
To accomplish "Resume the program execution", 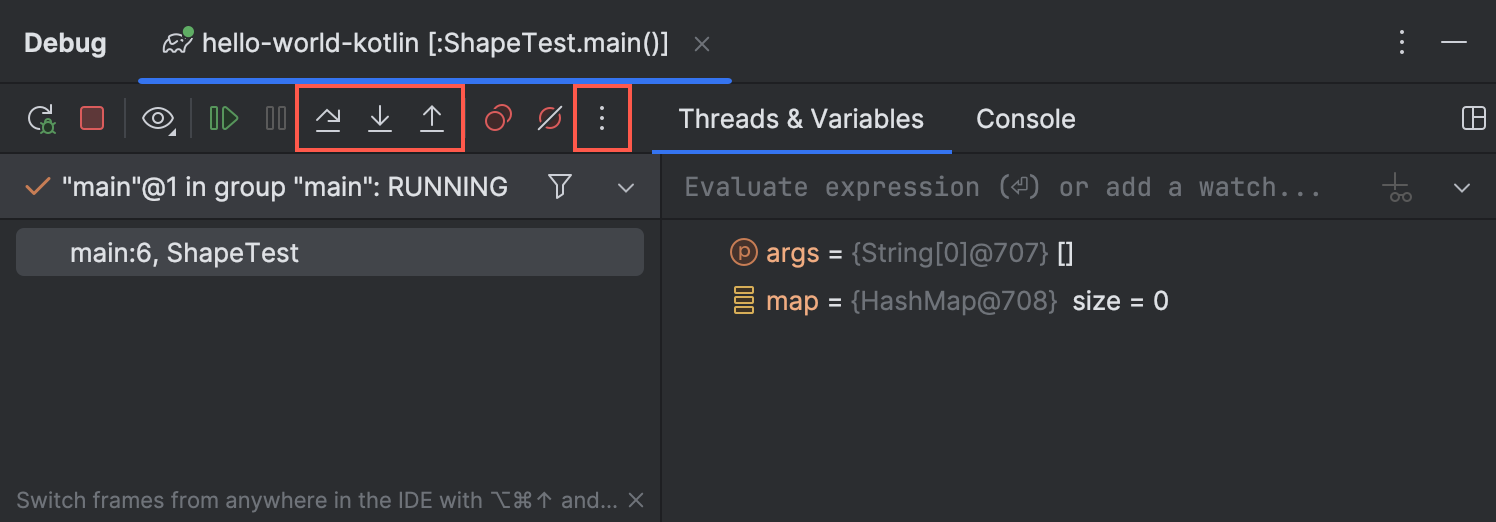I will (x=224, y=119).
